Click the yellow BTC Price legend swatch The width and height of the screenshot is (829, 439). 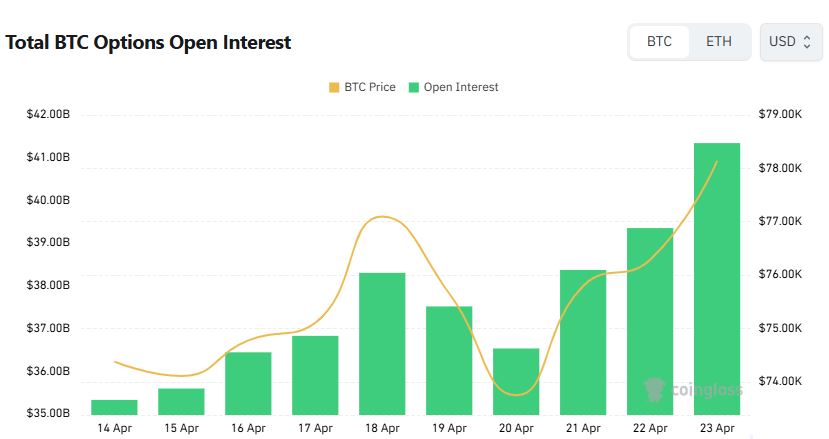click(333, 87)
